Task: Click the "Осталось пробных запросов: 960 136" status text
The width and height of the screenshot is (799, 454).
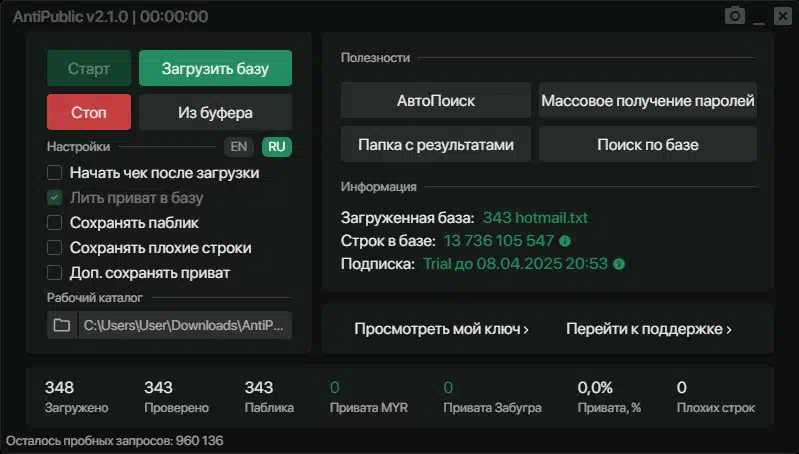Action: coord(115,441)
